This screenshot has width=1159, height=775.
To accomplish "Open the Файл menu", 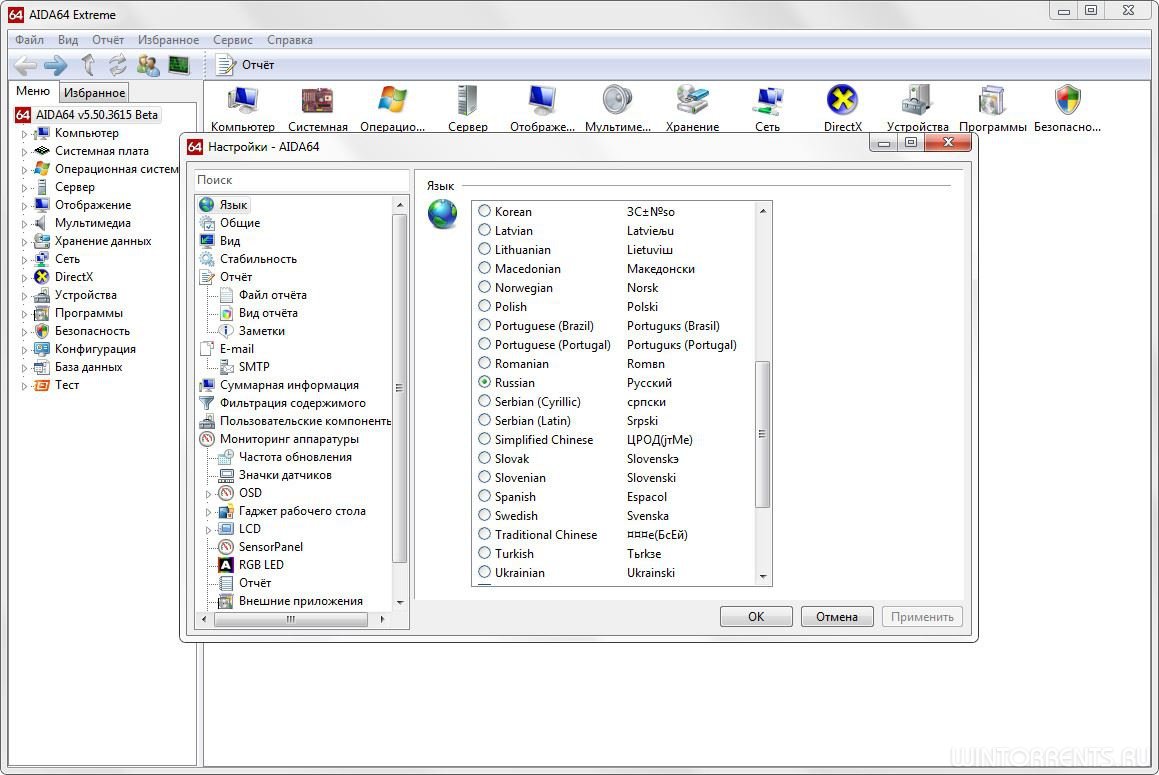I will coord(29,40).
